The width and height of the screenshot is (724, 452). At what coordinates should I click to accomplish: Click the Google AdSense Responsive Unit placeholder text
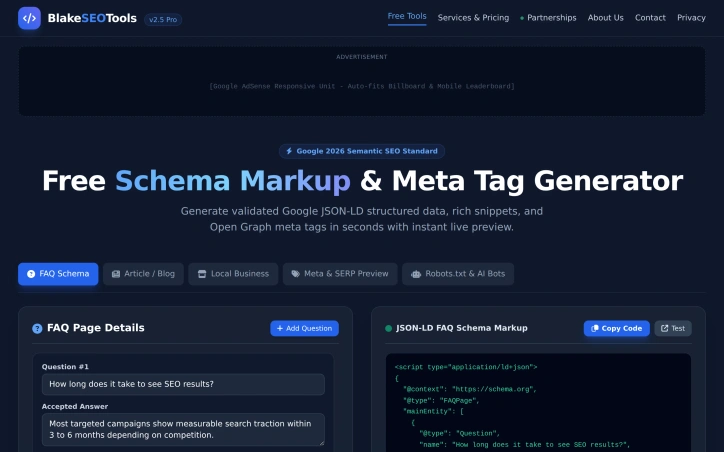pyautogui.click(x=362, y=86)
